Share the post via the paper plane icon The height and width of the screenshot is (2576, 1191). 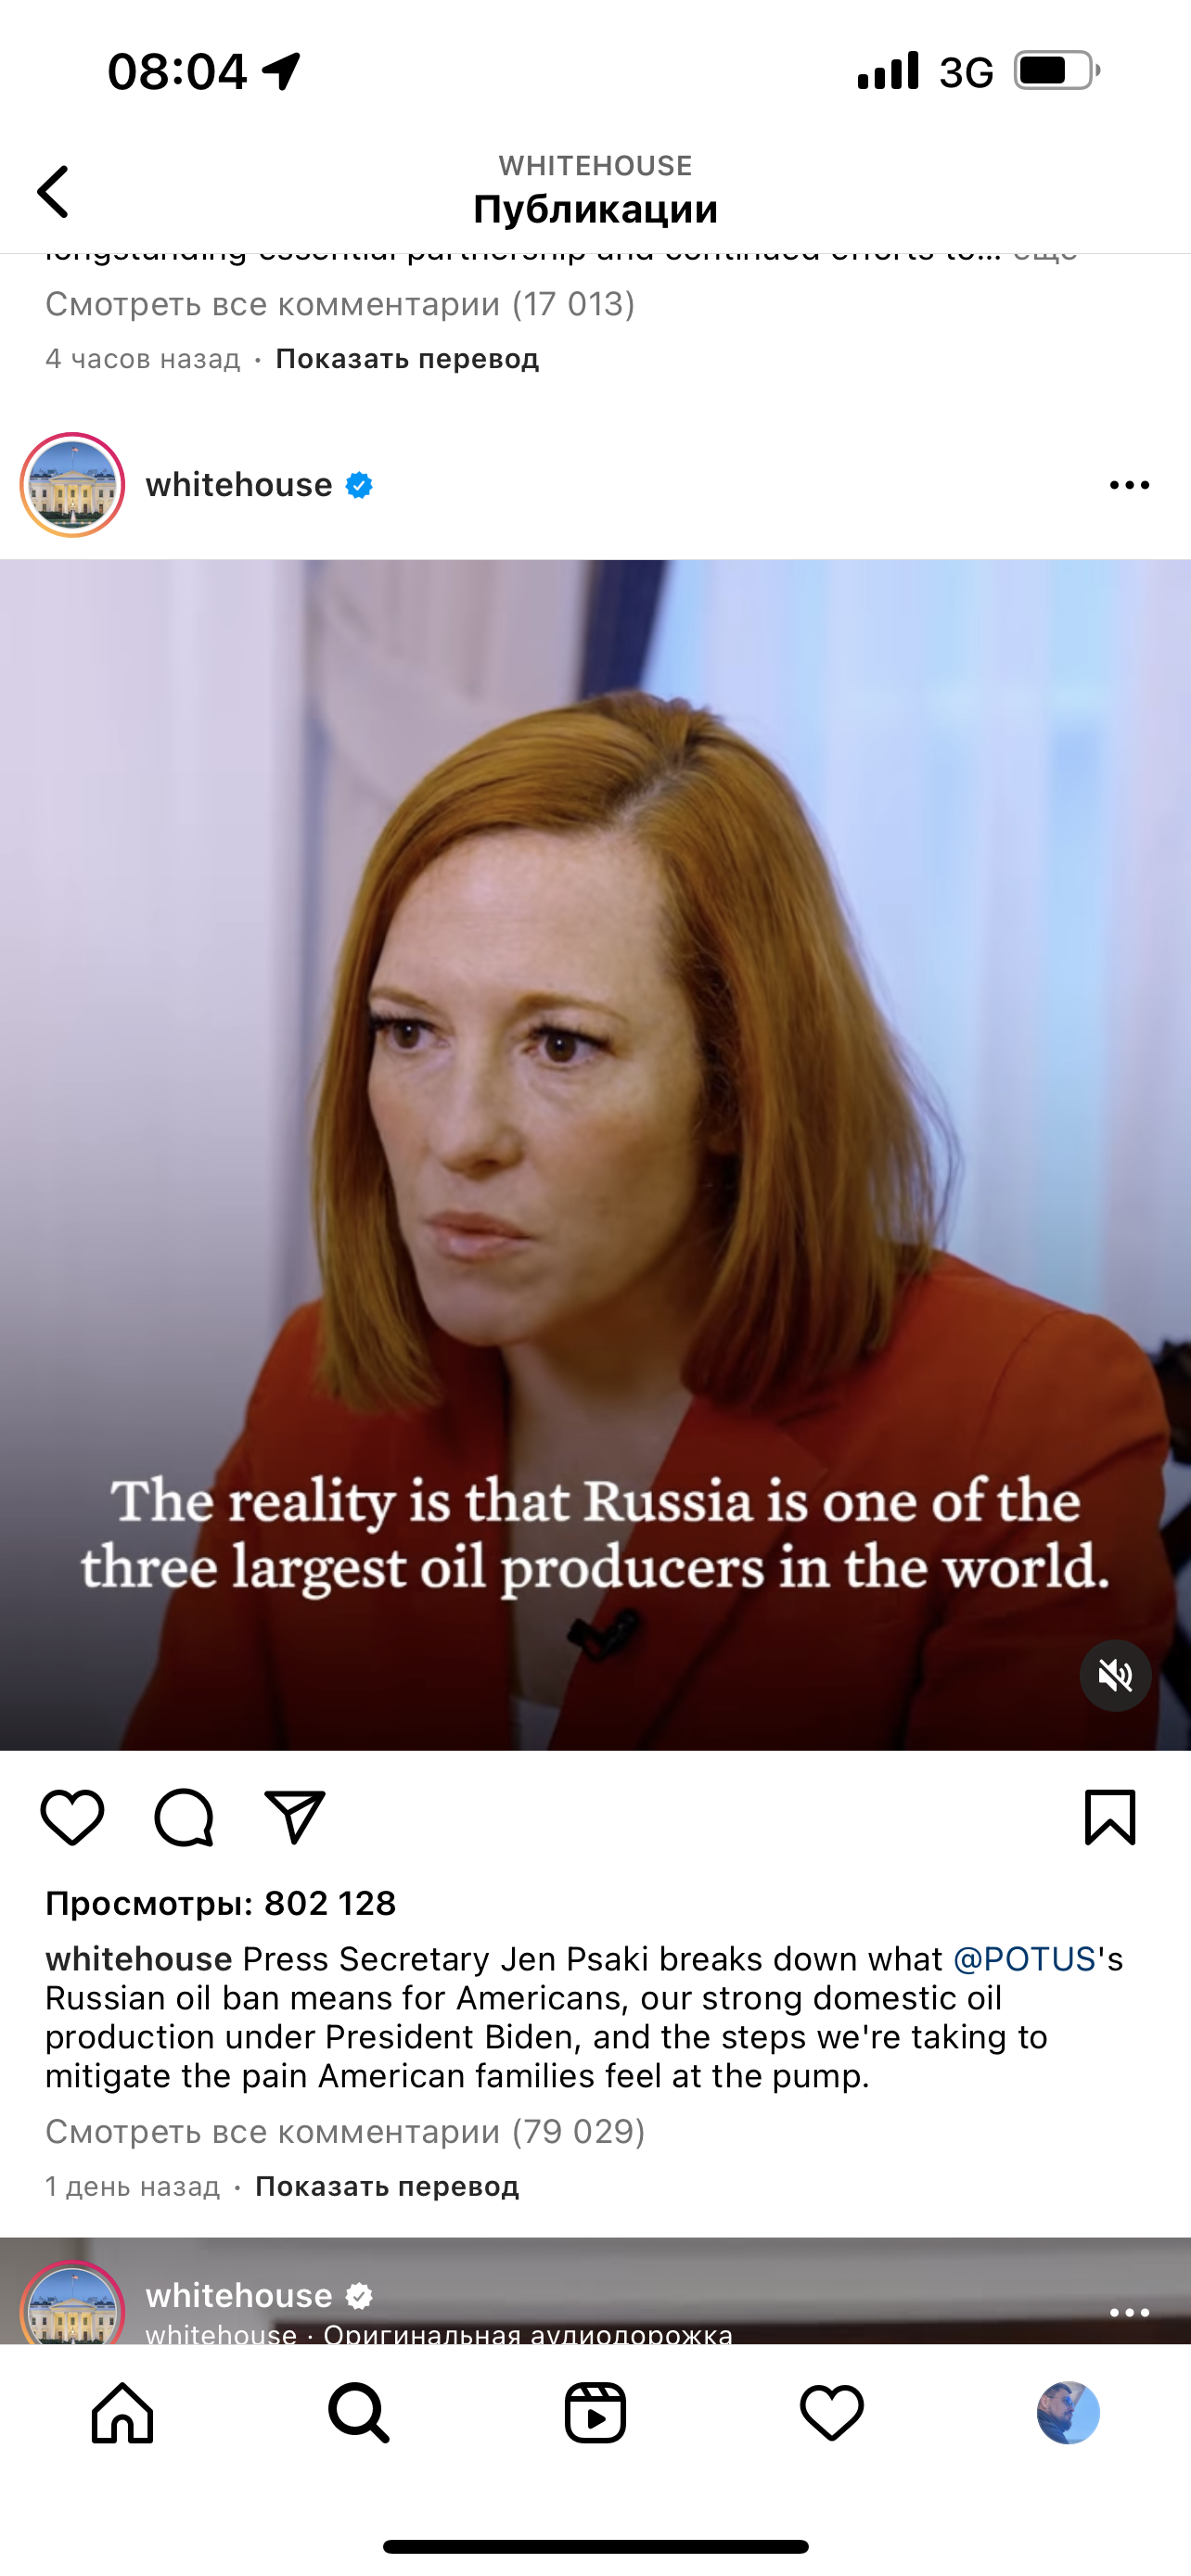click(x=295, y=1817)
